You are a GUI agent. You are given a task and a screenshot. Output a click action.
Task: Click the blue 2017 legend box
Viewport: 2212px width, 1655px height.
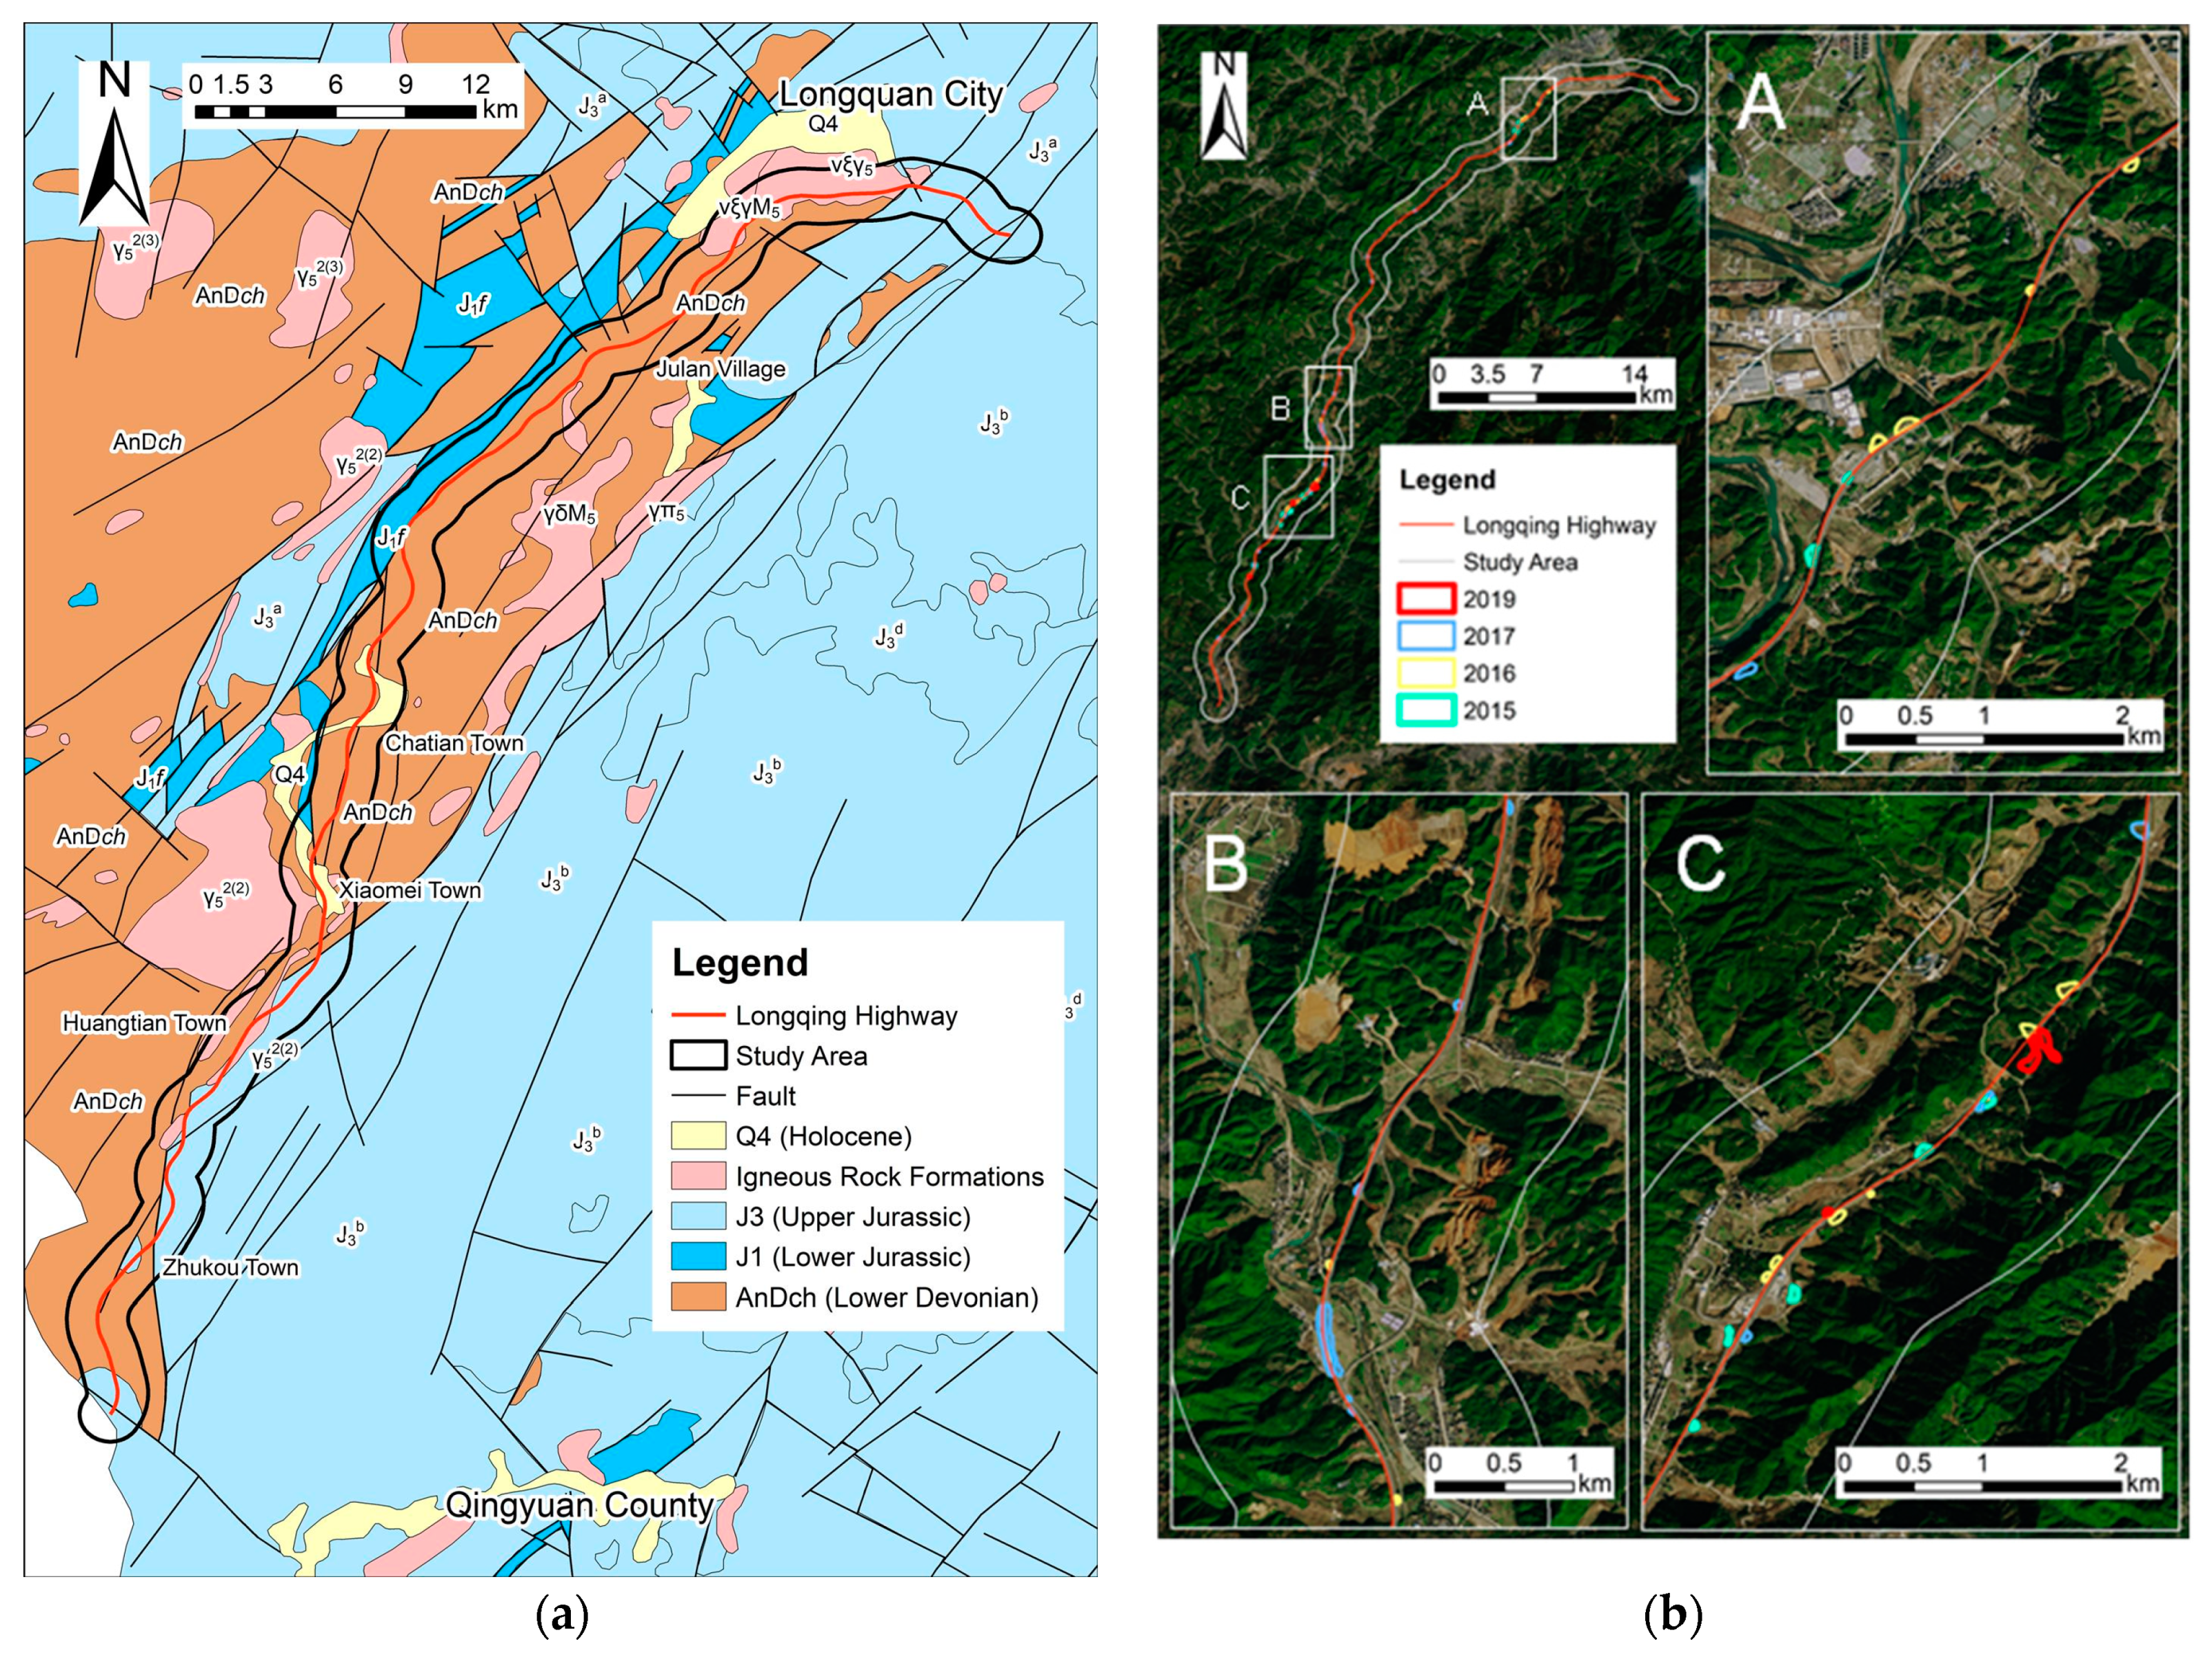(1426, 636)
